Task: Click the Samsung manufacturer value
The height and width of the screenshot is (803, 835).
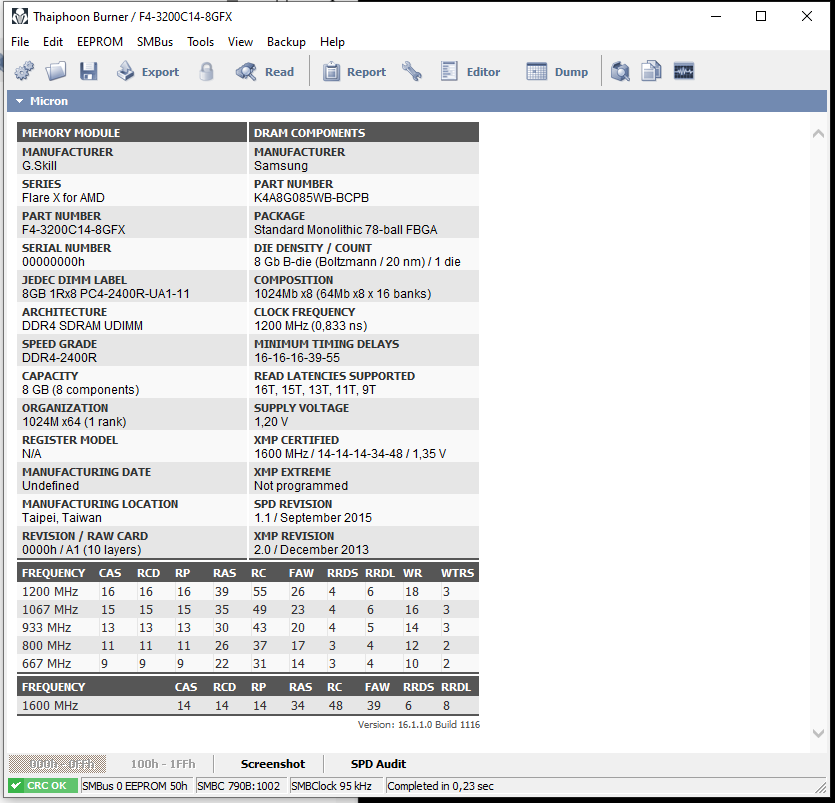Action: tap(281, 166)
